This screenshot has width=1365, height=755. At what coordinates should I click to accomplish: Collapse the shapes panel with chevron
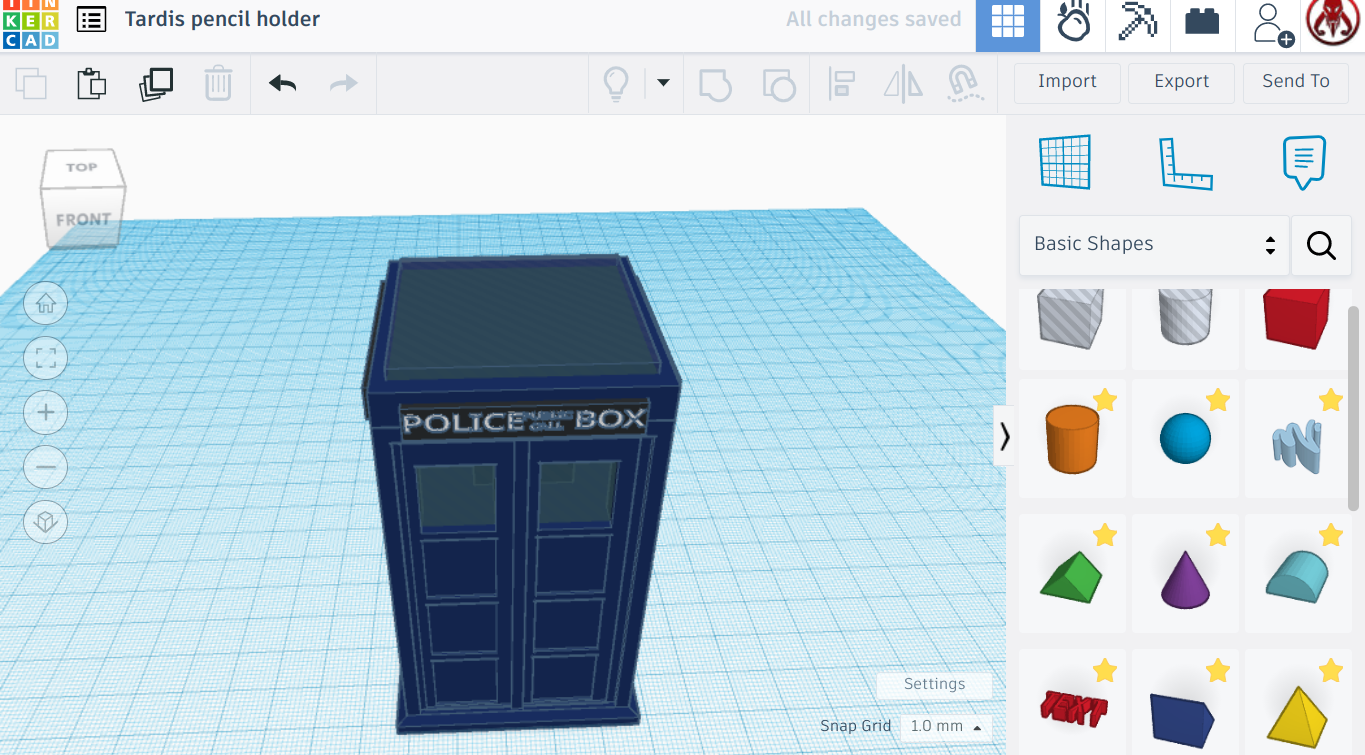coord(1004,436)
